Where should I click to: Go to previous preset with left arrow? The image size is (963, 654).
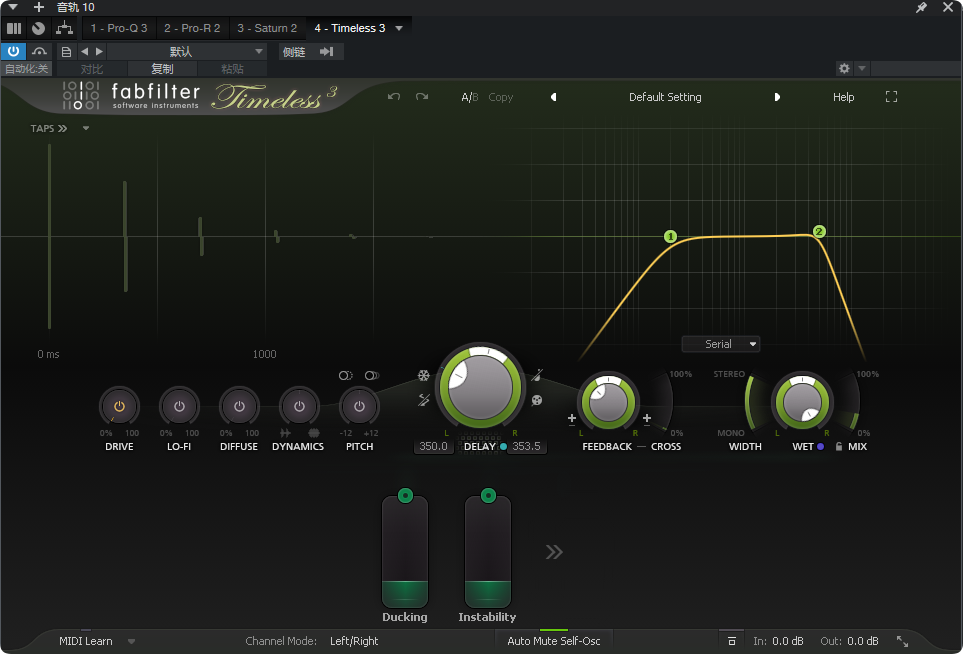[553, 97]
